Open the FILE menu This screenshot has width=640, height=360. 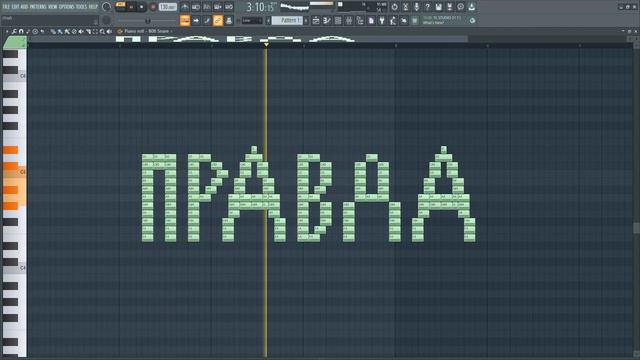pyautogui.click(x=6, y=7)
